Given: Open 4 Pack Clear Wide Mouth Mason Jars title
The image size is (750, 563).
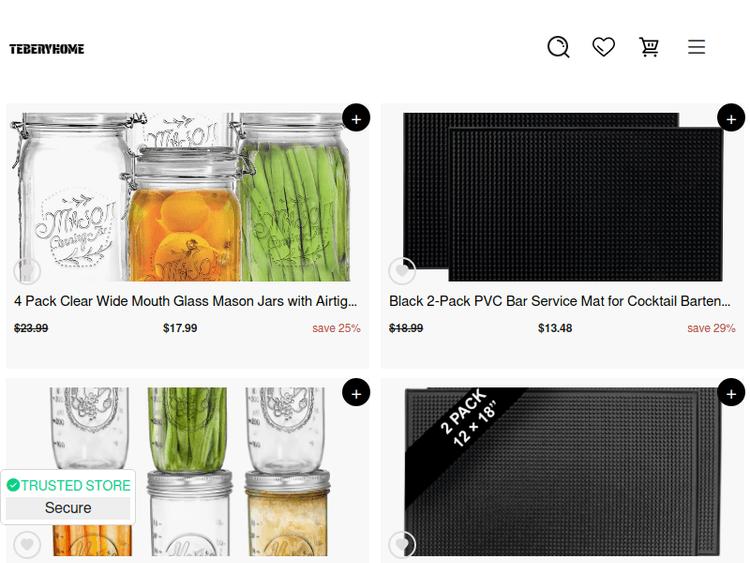Looking at the screenshot, I should [x=186, y=301].
